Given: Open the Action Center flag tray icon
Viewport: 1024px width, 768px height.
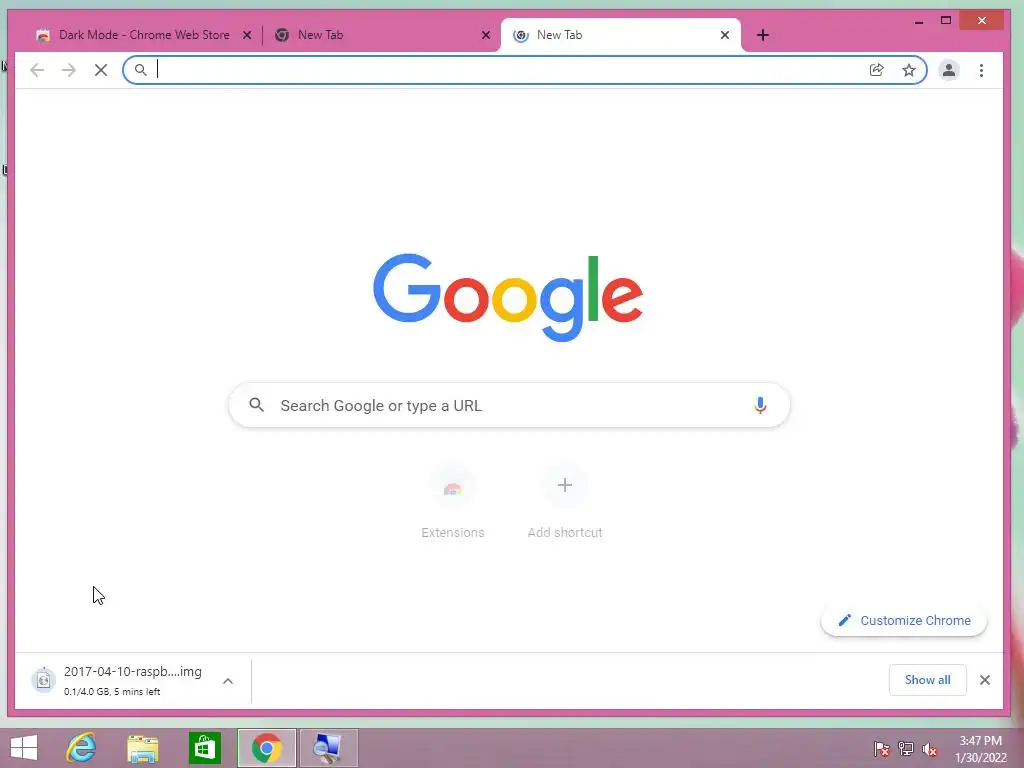Looking at the screenshot, I should point(881,749).
